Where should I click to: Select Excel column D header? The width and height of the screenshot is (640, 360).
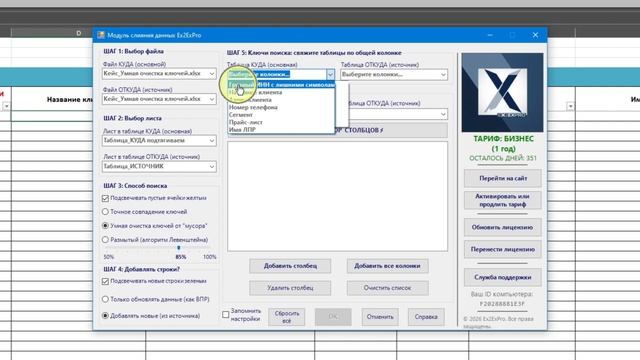tap(78, 33)
